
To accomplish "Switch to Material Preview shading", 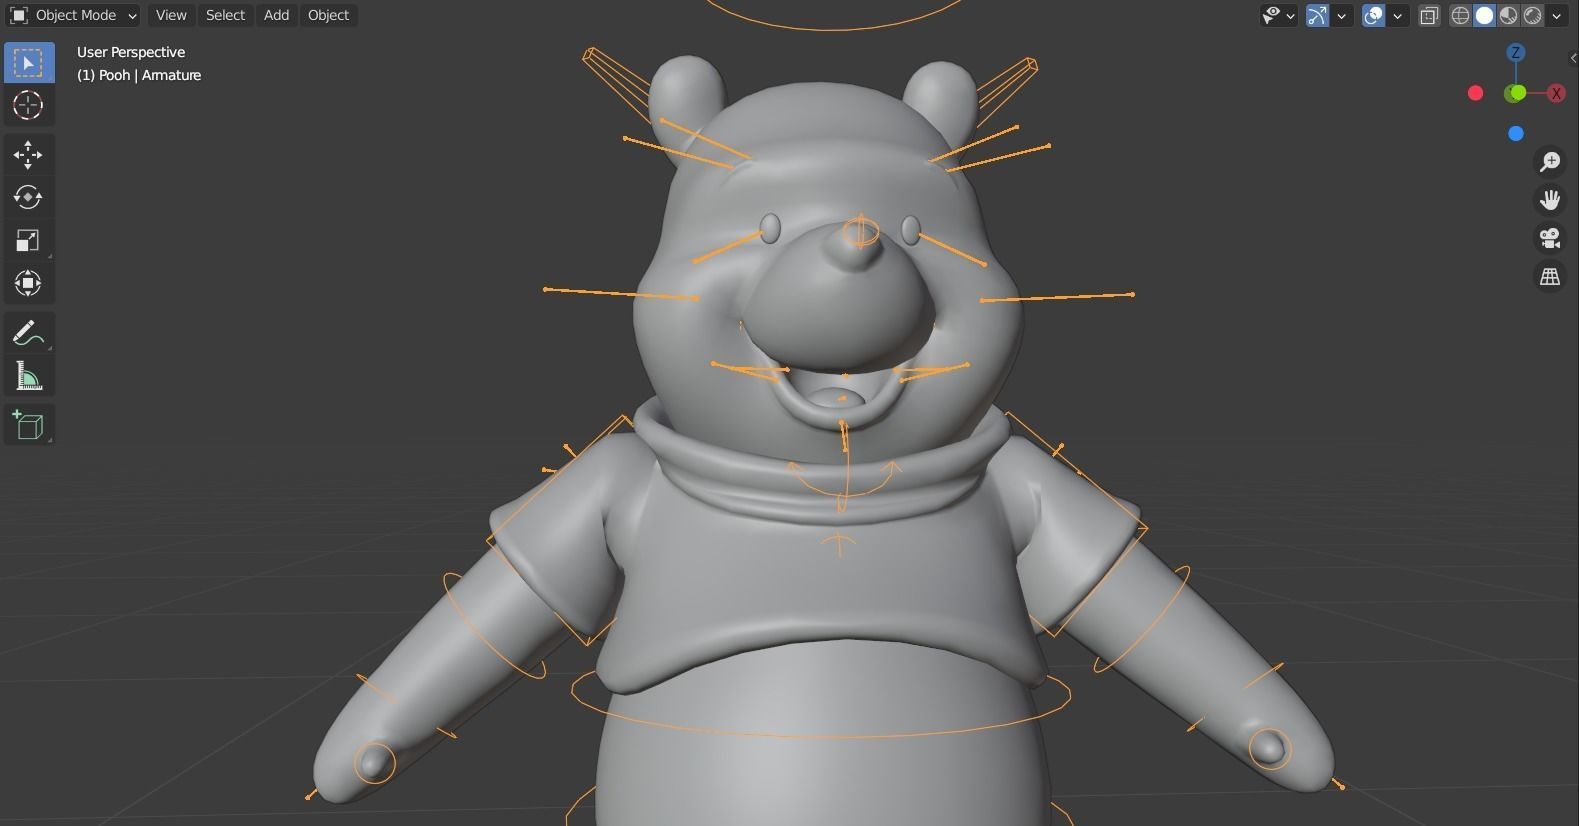I will 1509,15.
